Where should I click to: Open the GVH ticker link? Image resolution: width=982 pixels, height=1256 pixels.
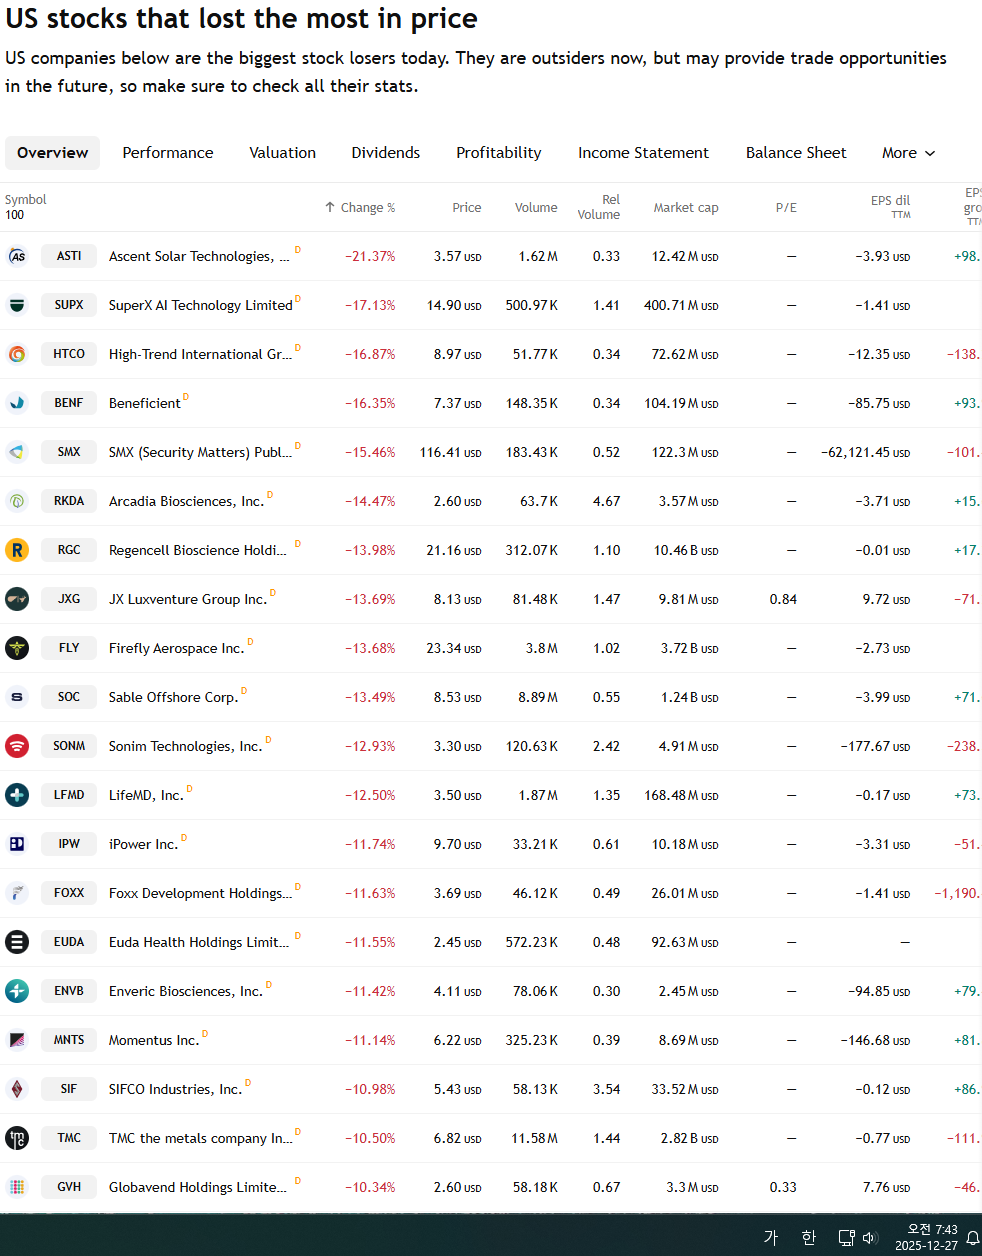69,1187
